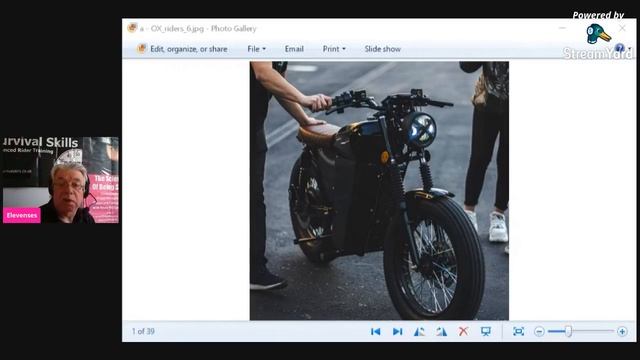
Task: Close the Photo Gallery window
Action: (x=622, y=28)
